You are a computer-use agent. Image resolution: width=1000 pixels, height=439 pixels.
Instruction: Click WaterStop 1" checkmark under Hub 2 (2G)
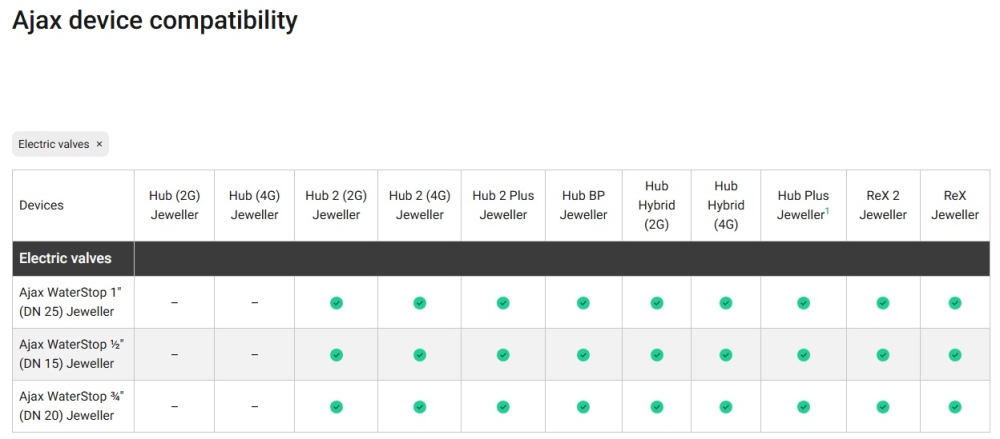[336, 303]
